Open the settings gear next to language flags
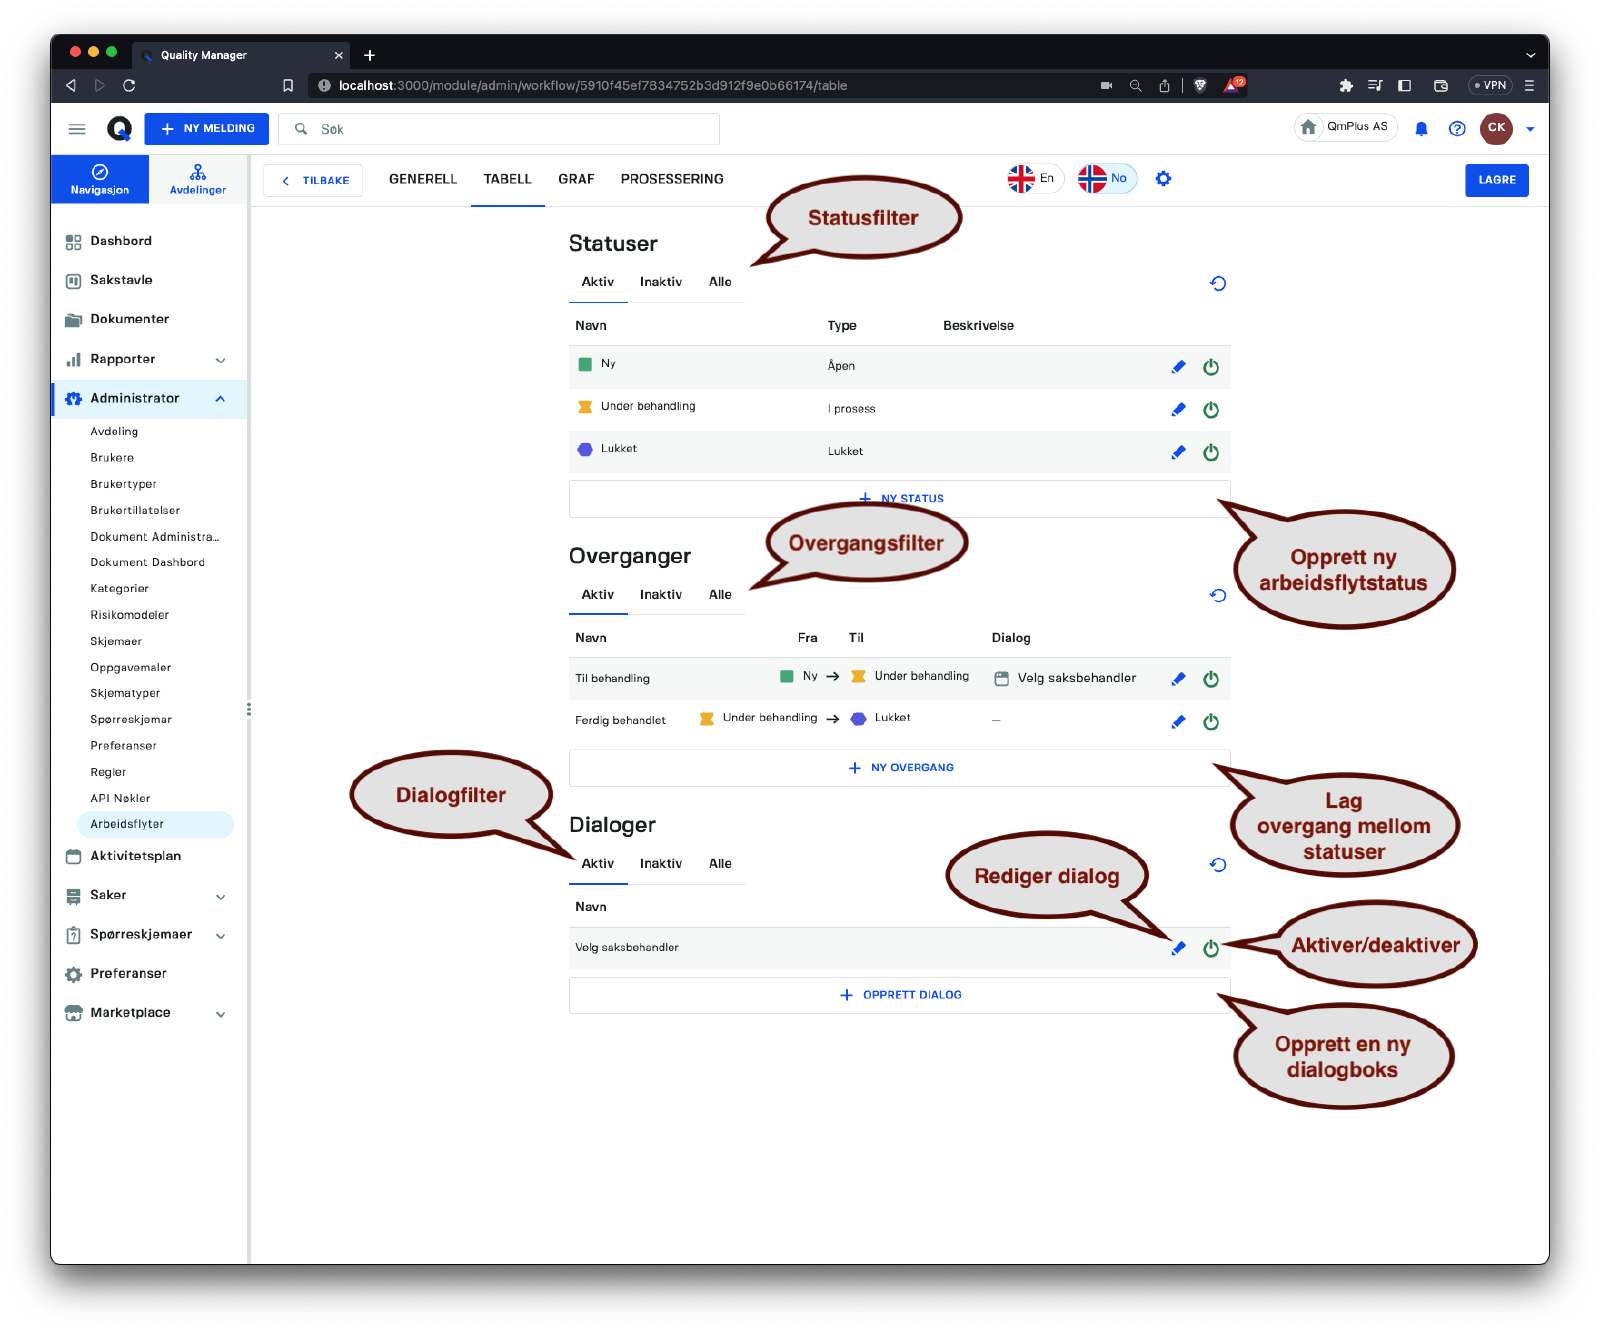 pos(1163,179)
